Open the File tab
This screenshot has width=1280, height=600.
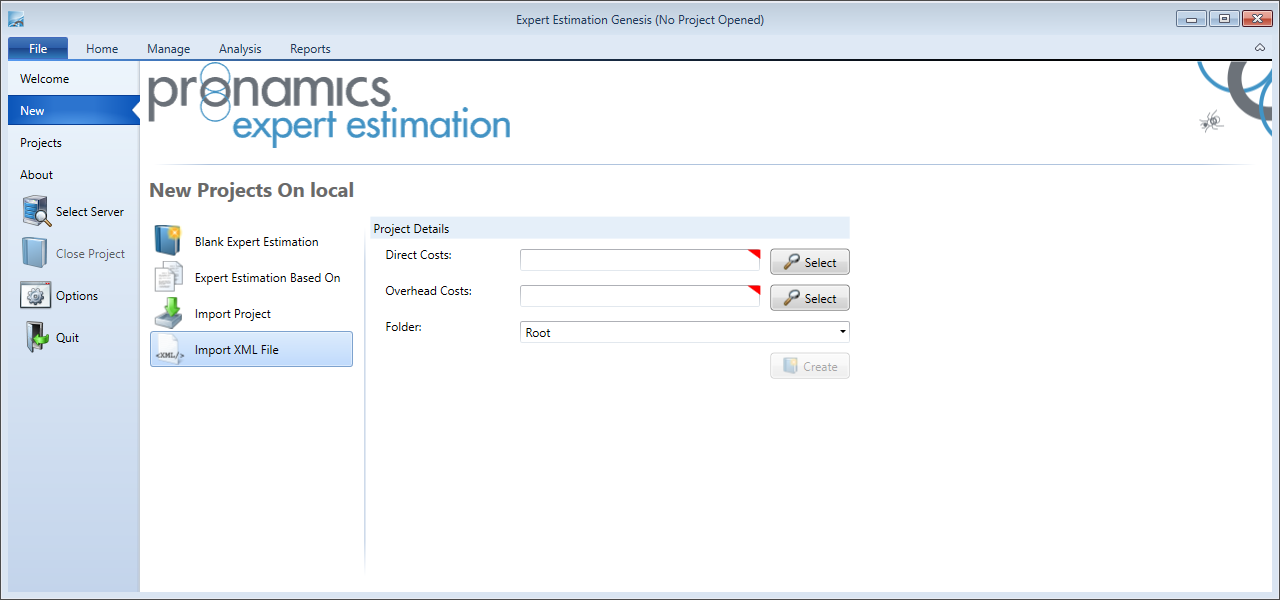point(38,48)
